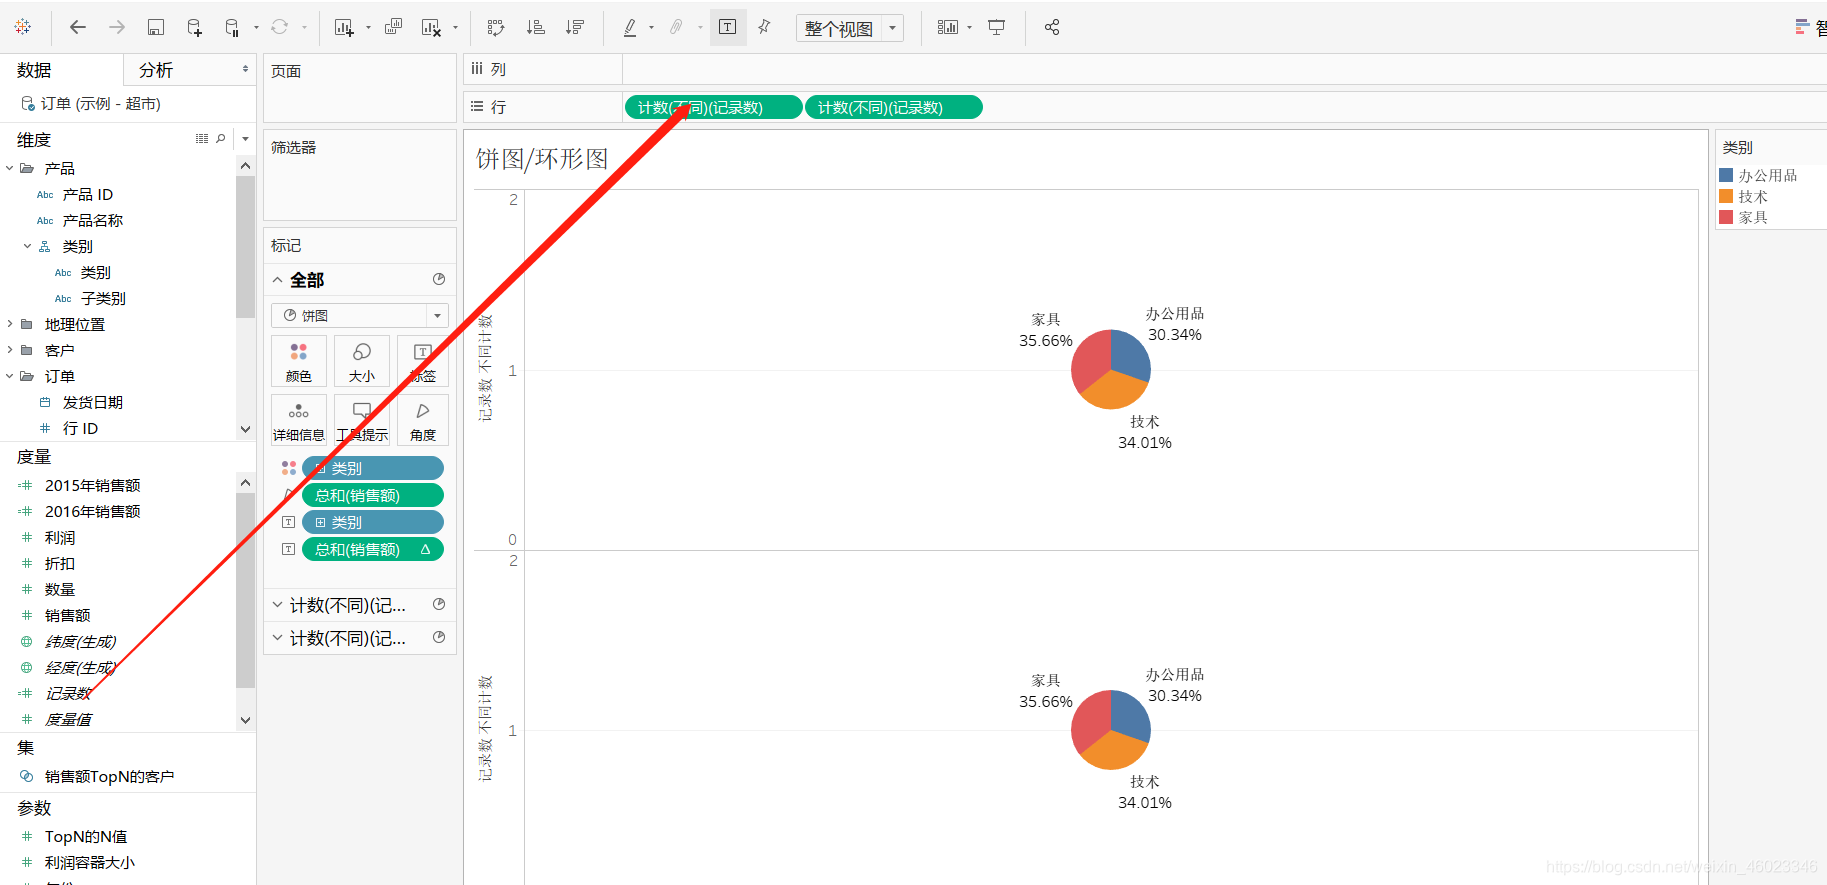1827x885 pixels.
Task: Click first 计数(不同)(记录数) pill in rows
Action: 713,107
